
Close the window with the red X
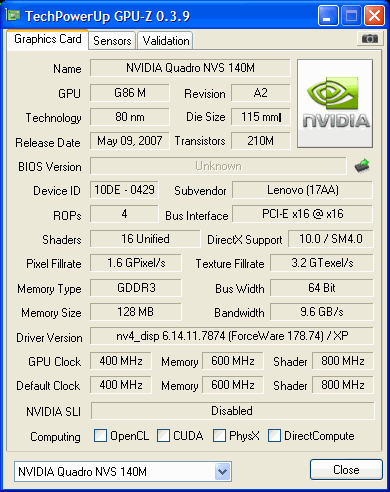(x=374, y=15)
